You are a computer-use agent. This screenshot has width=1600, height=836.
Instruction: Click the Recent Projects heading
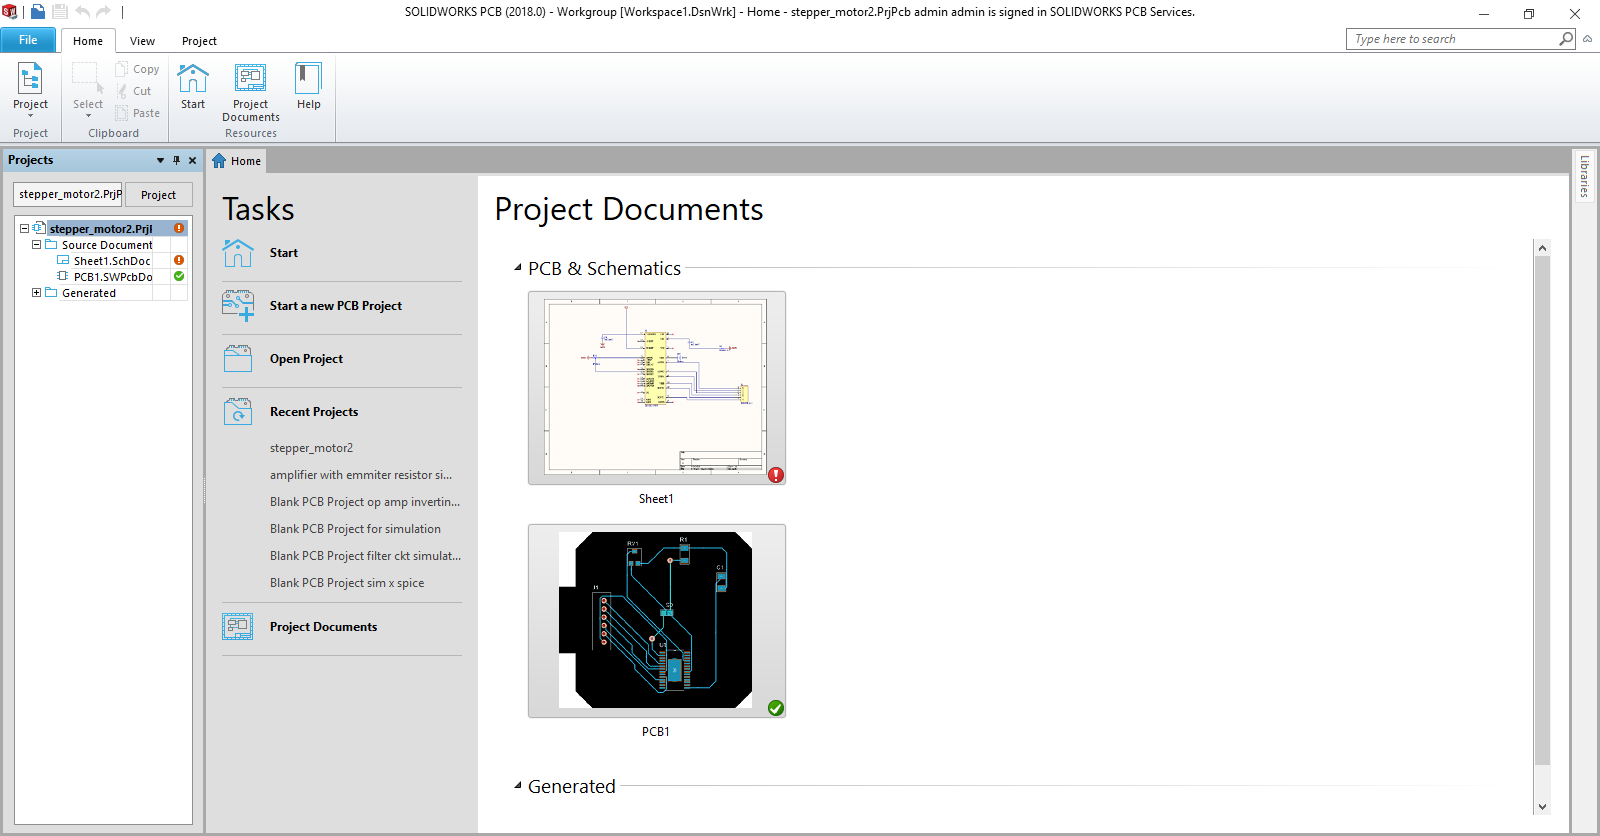click(x=314, y=412)
